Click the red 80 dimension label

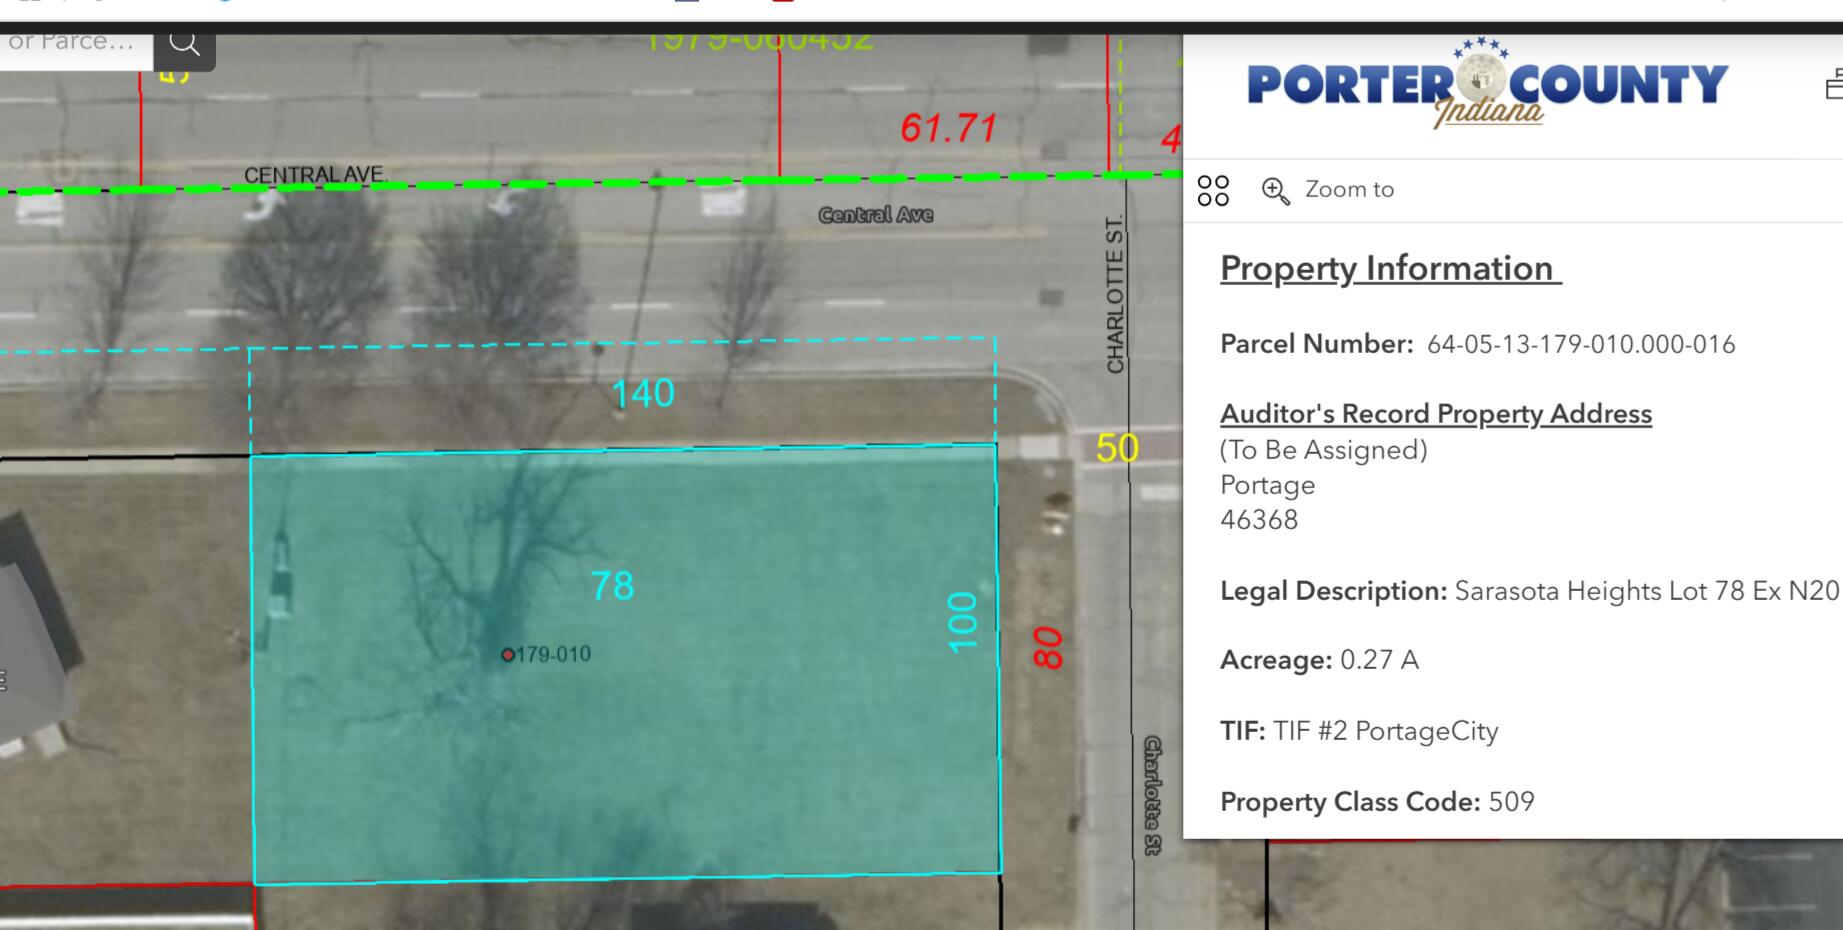click(x=1047, y=648)
